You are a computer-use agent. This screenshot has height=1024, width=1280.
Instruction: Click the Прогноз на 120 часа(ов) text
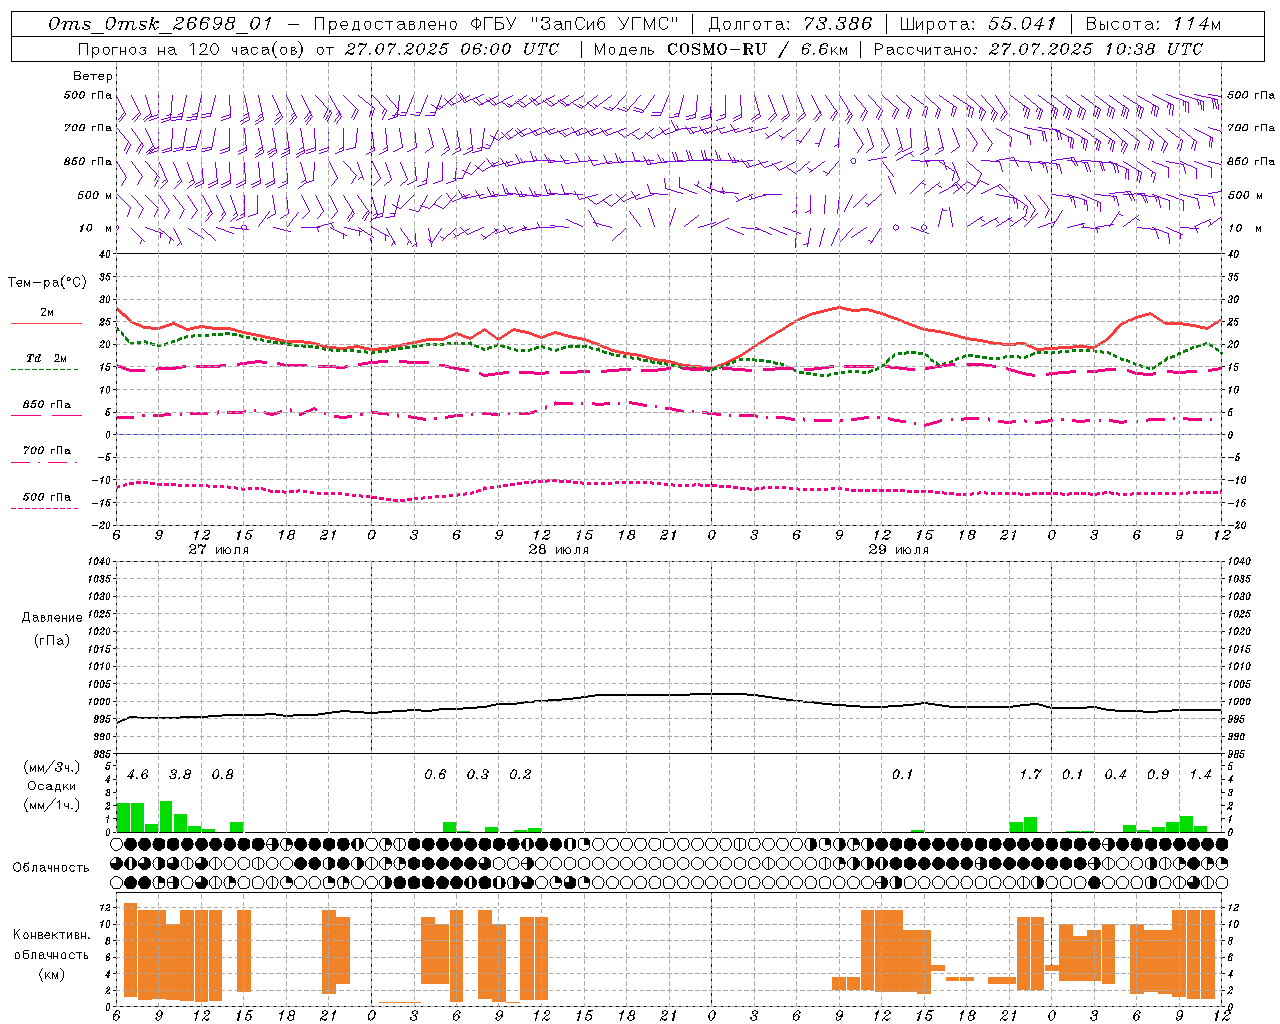(192, 49)
